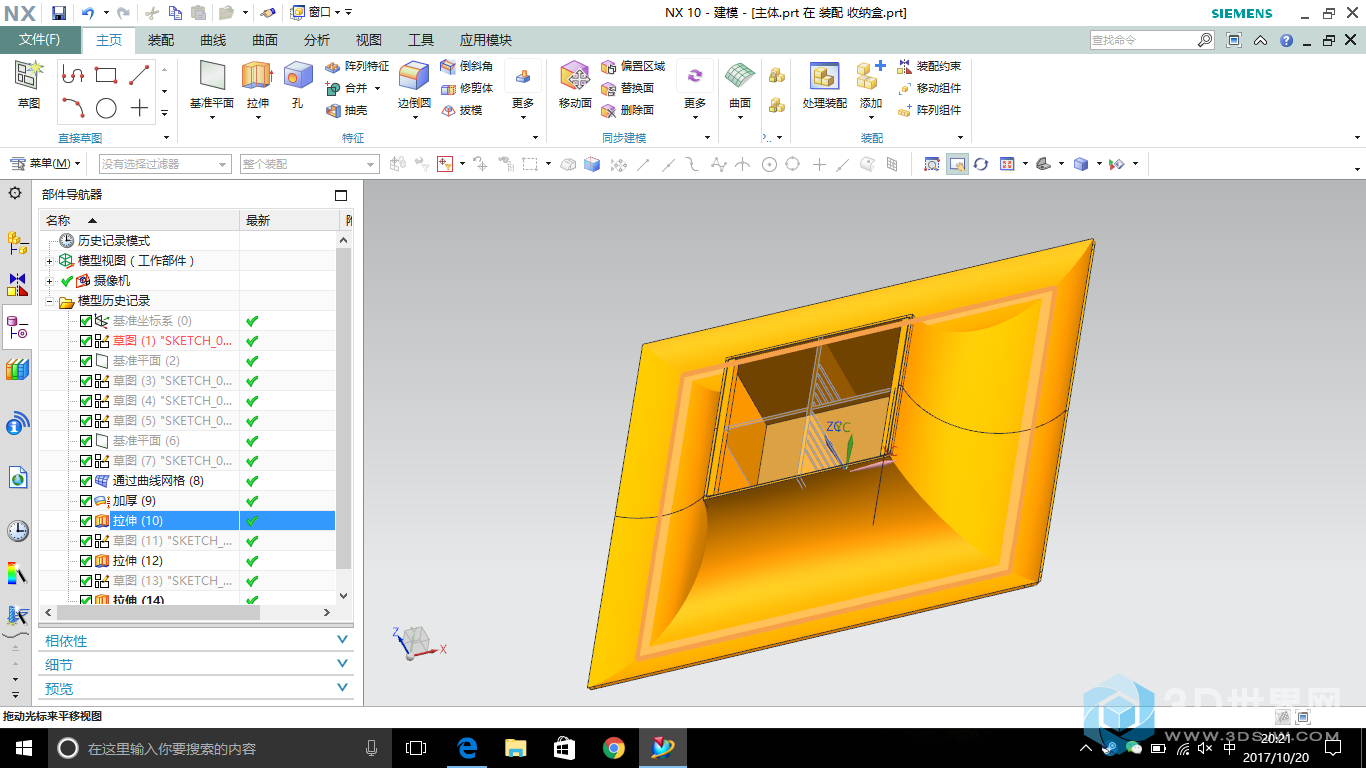Click 倒斜角 chamfer tool
1366x768 pixels.
click(467, 66)
